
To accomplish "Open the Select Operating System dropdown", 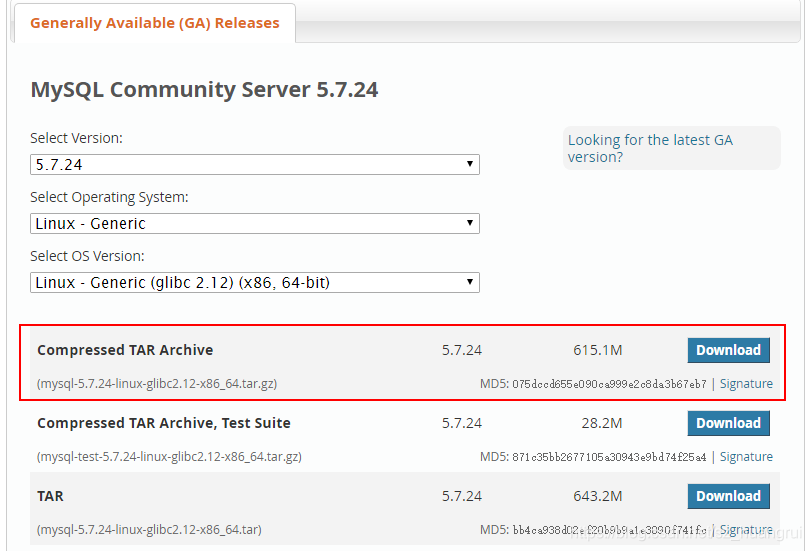I will (255, 224).
